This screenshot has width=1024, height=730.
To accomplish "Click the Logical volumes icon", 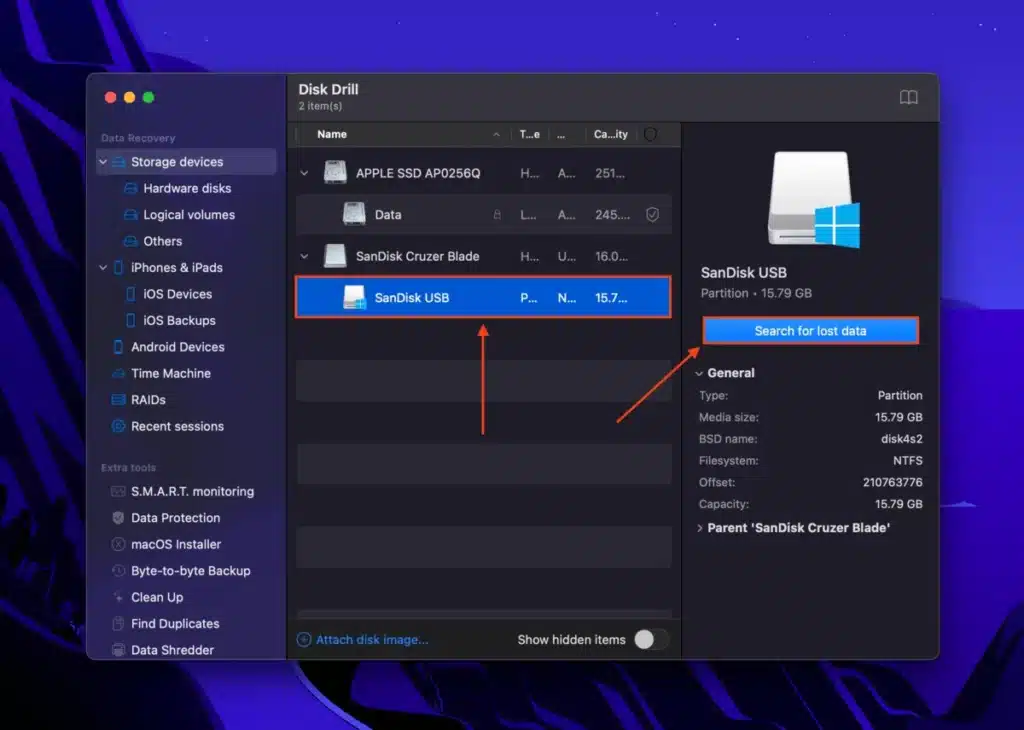I will [x=131, y=215].
